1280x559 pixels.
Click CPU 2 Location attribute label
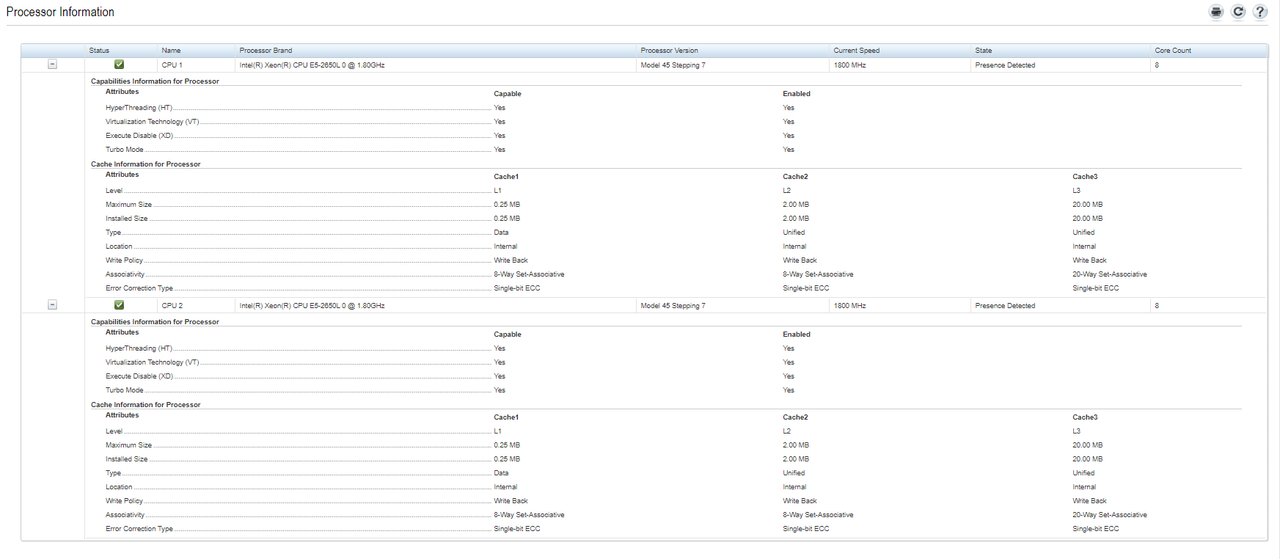pos(119,487)
